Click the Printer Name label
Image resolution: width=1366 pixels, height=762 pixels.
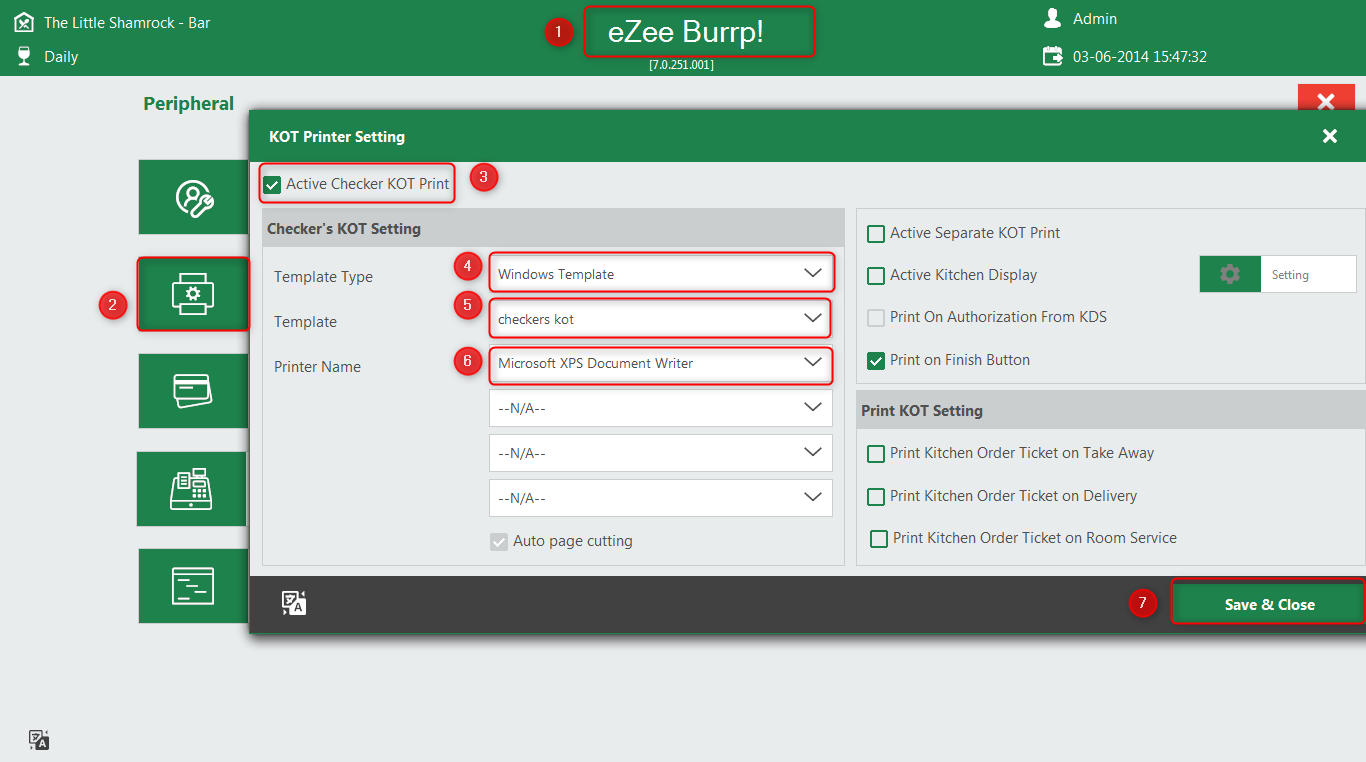point(317,367)
